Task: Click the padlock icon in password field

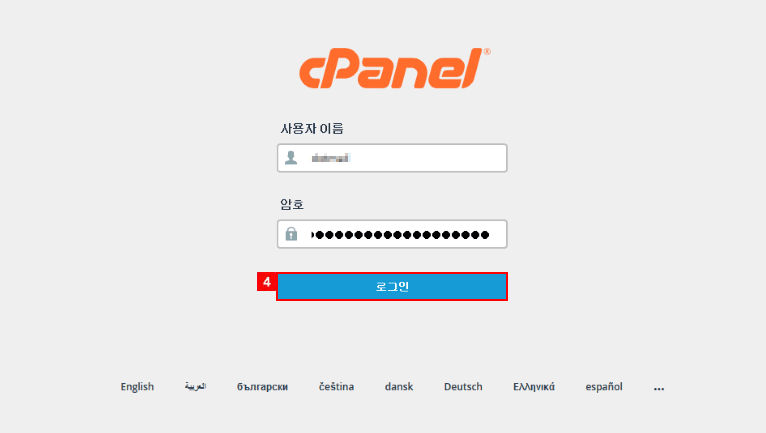Action: click(291, 234)
